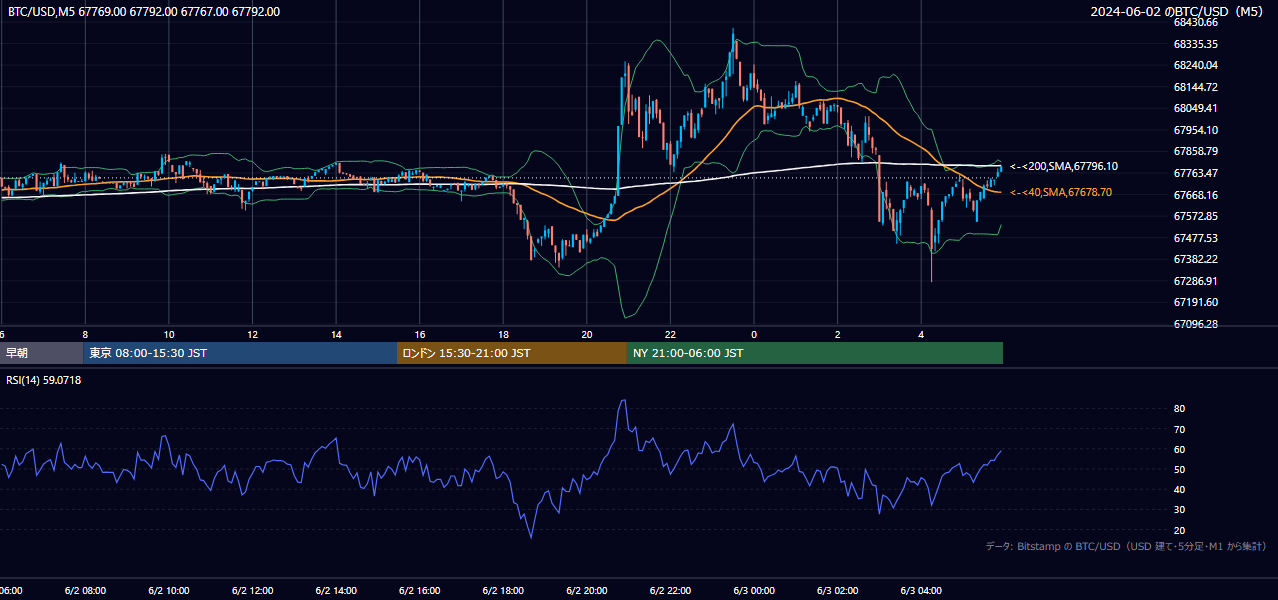The image size is (1278, 600).
Task: Click the 早朝 session bar
Action: point(41,353)
